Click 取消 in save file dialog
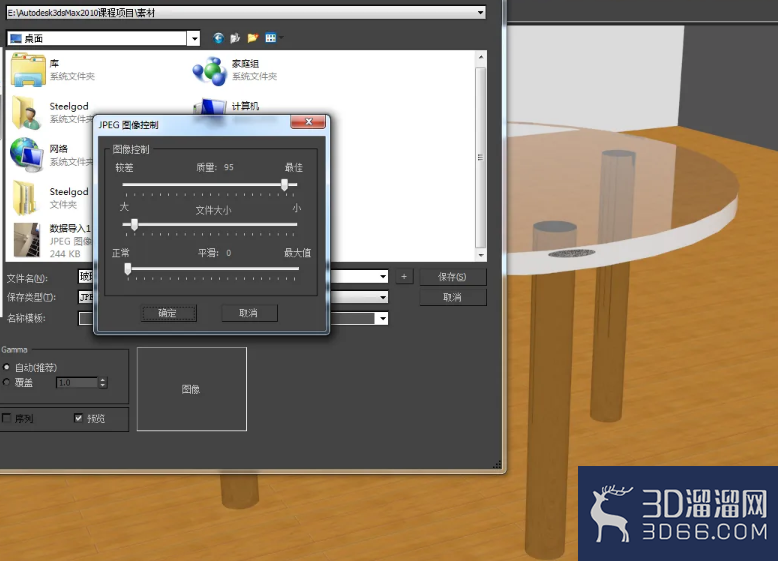Screen dimensions: 778x561 (x=453, y=297)
